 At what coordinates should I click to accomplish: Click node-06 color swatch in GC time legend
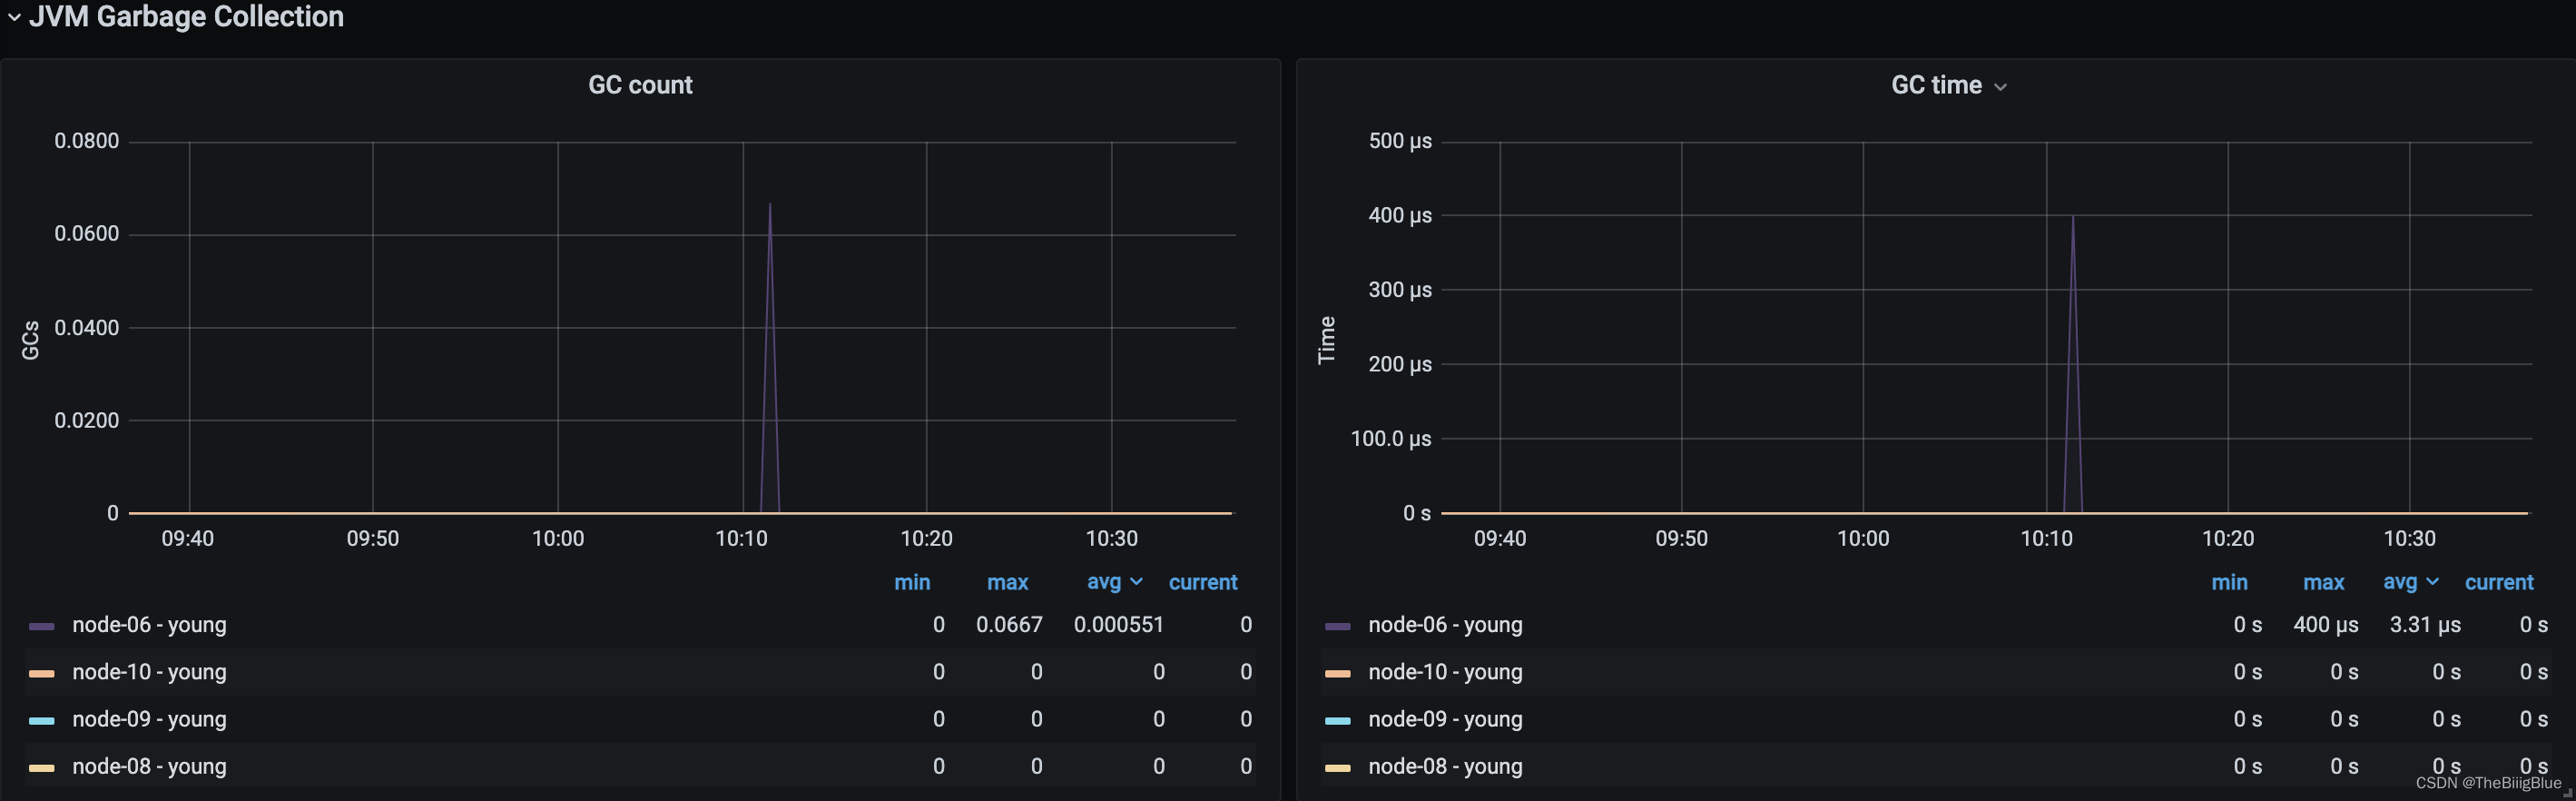click(x=1338, y=626)
